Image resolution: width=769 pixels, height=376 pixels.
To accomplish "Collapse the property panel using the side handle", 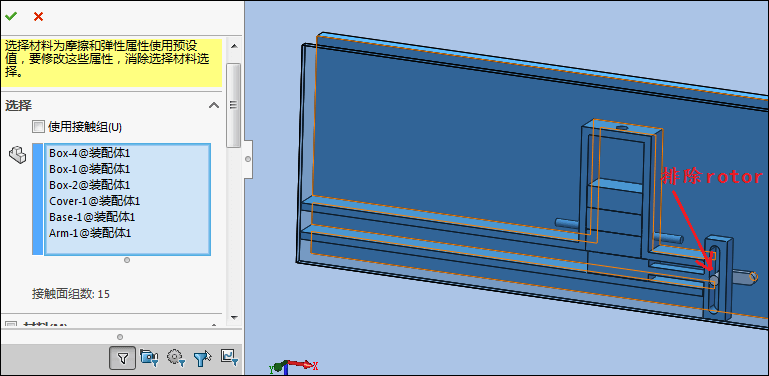I will pos(248,159).
